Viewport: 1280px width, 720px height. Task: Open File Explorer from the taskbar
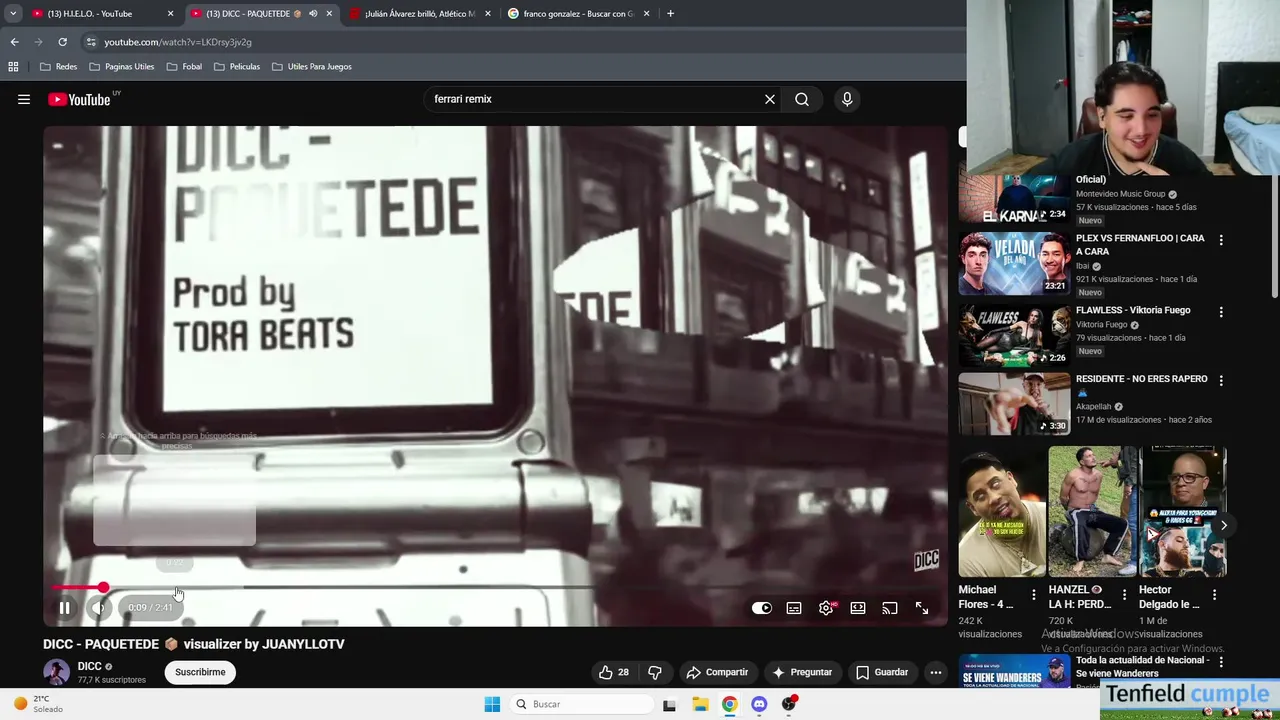point(699,704)
